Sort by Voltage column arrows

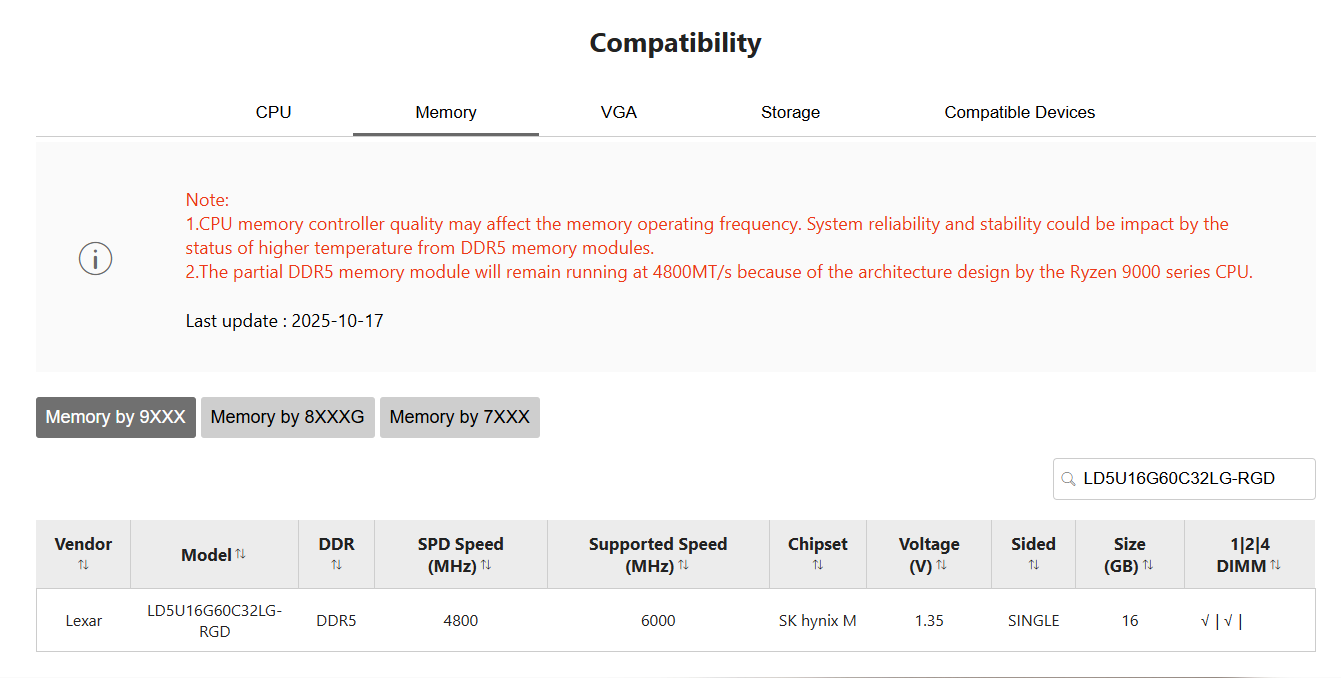[942, 565]
